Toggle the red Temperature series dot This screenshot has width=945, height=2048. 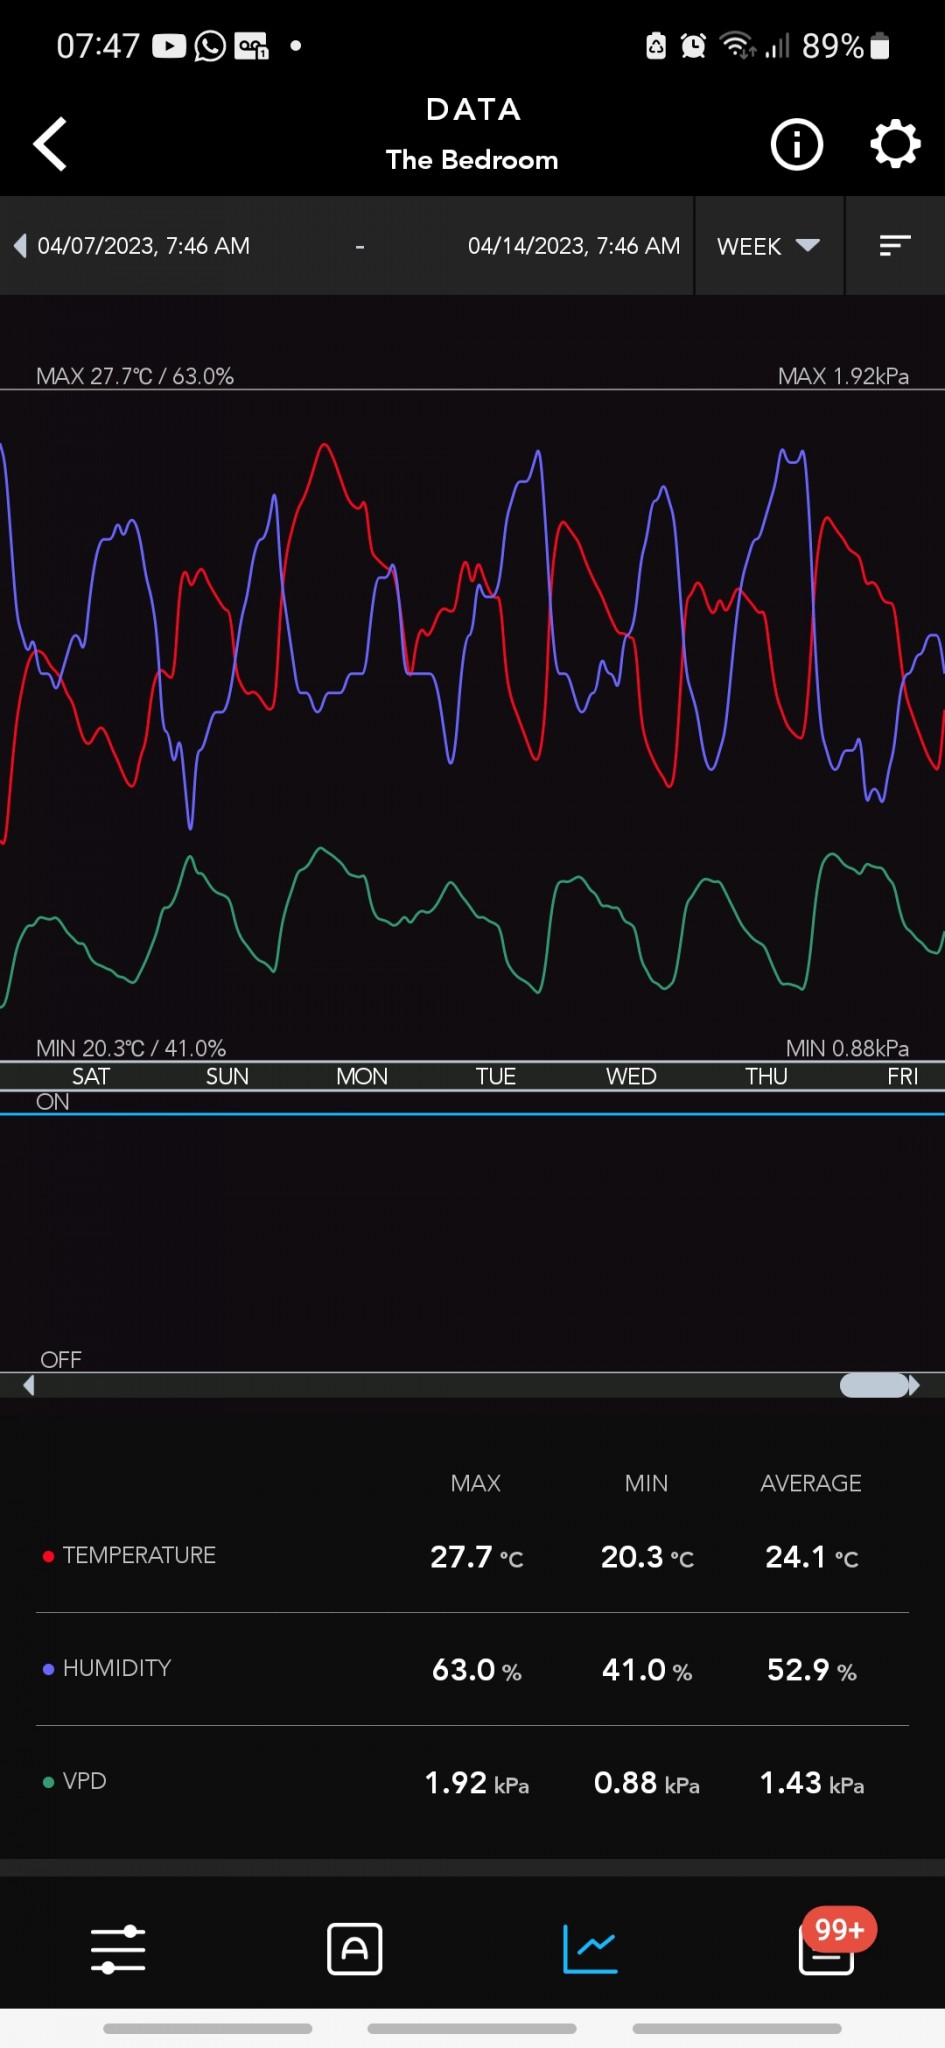[x=48, y=1556]
